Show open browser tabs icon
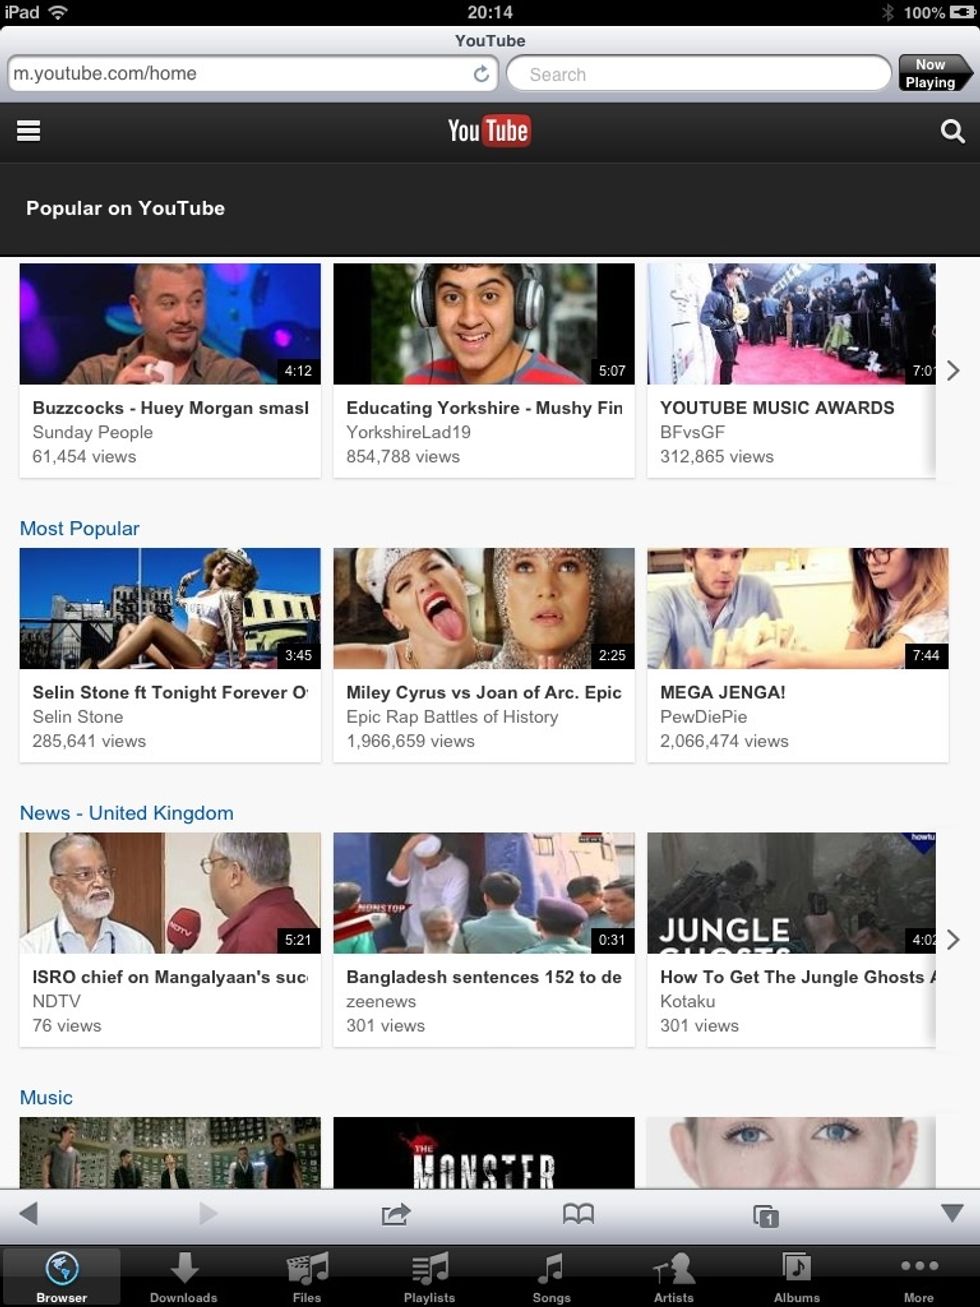Screen dimensions: 980x1307 [765, 1215]
